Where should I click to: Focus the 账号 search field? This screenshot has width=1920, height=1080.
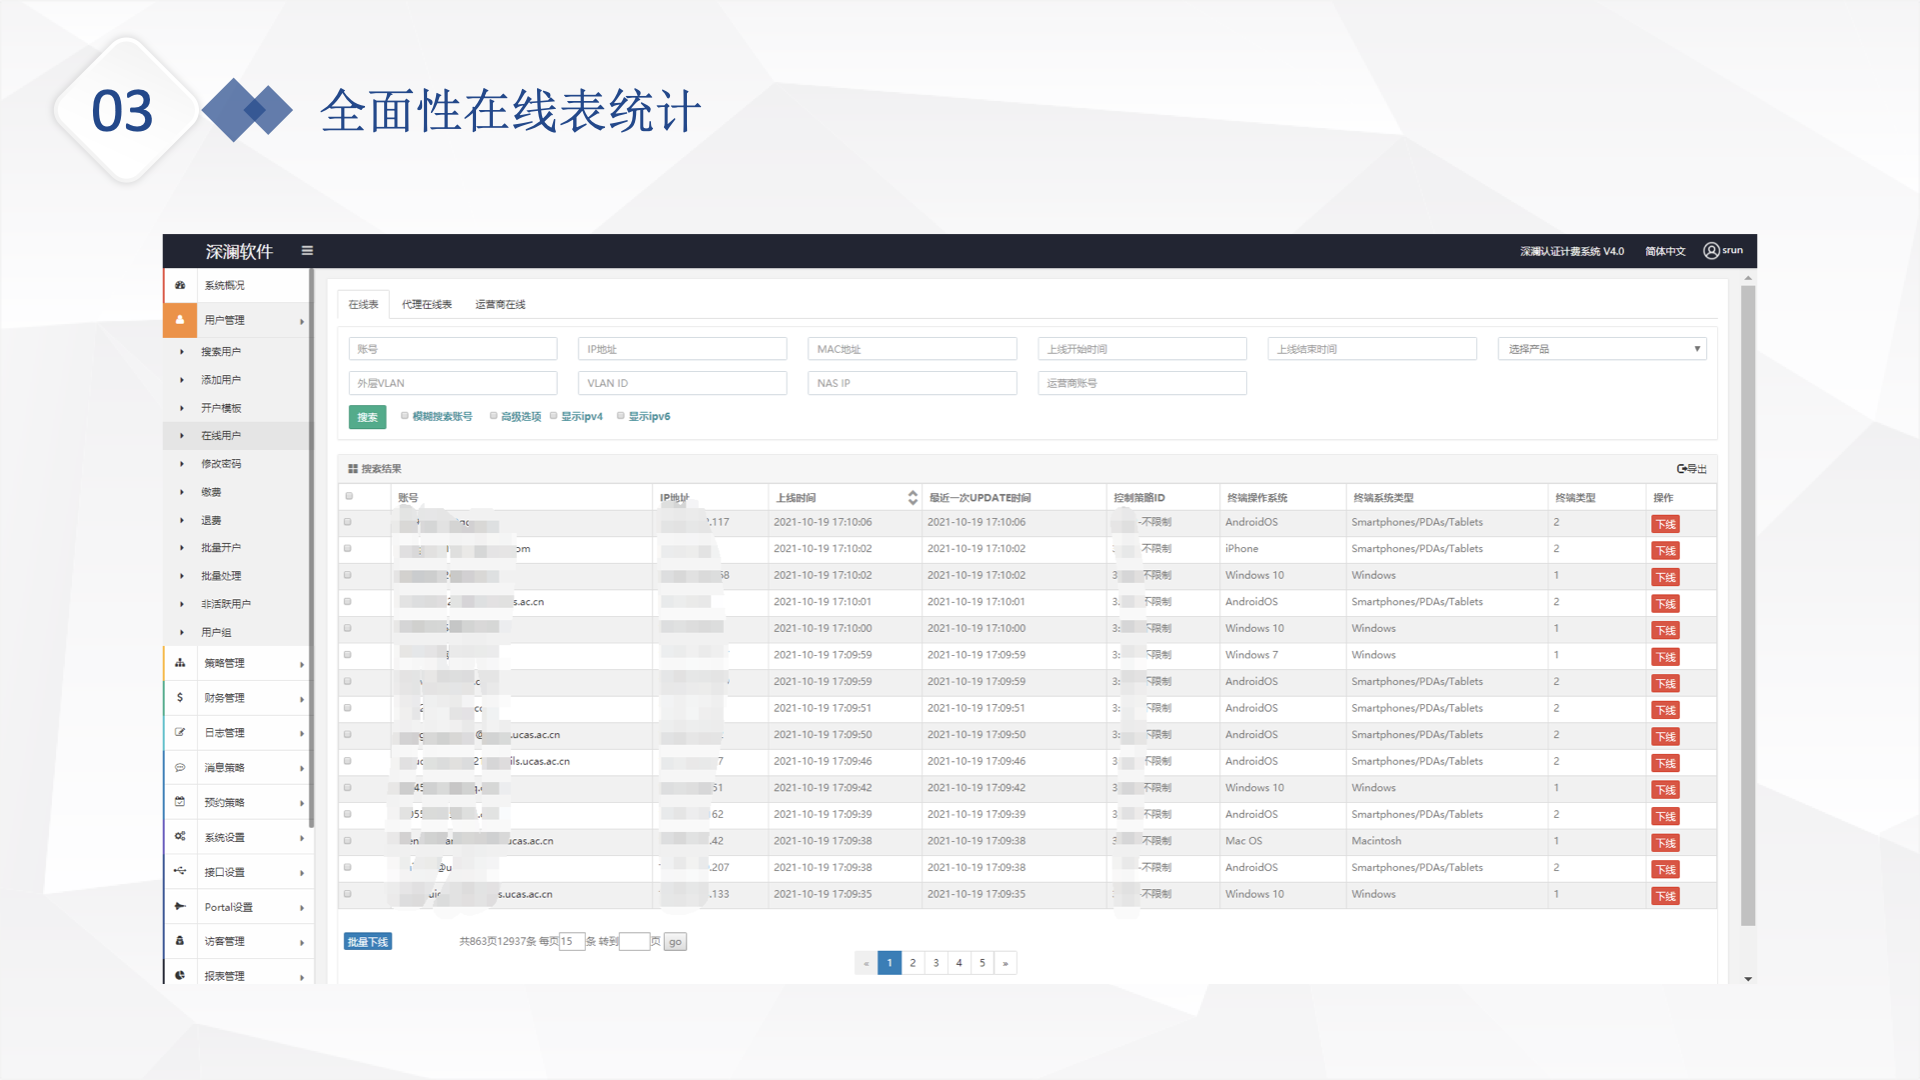click(x=453, y=349)
